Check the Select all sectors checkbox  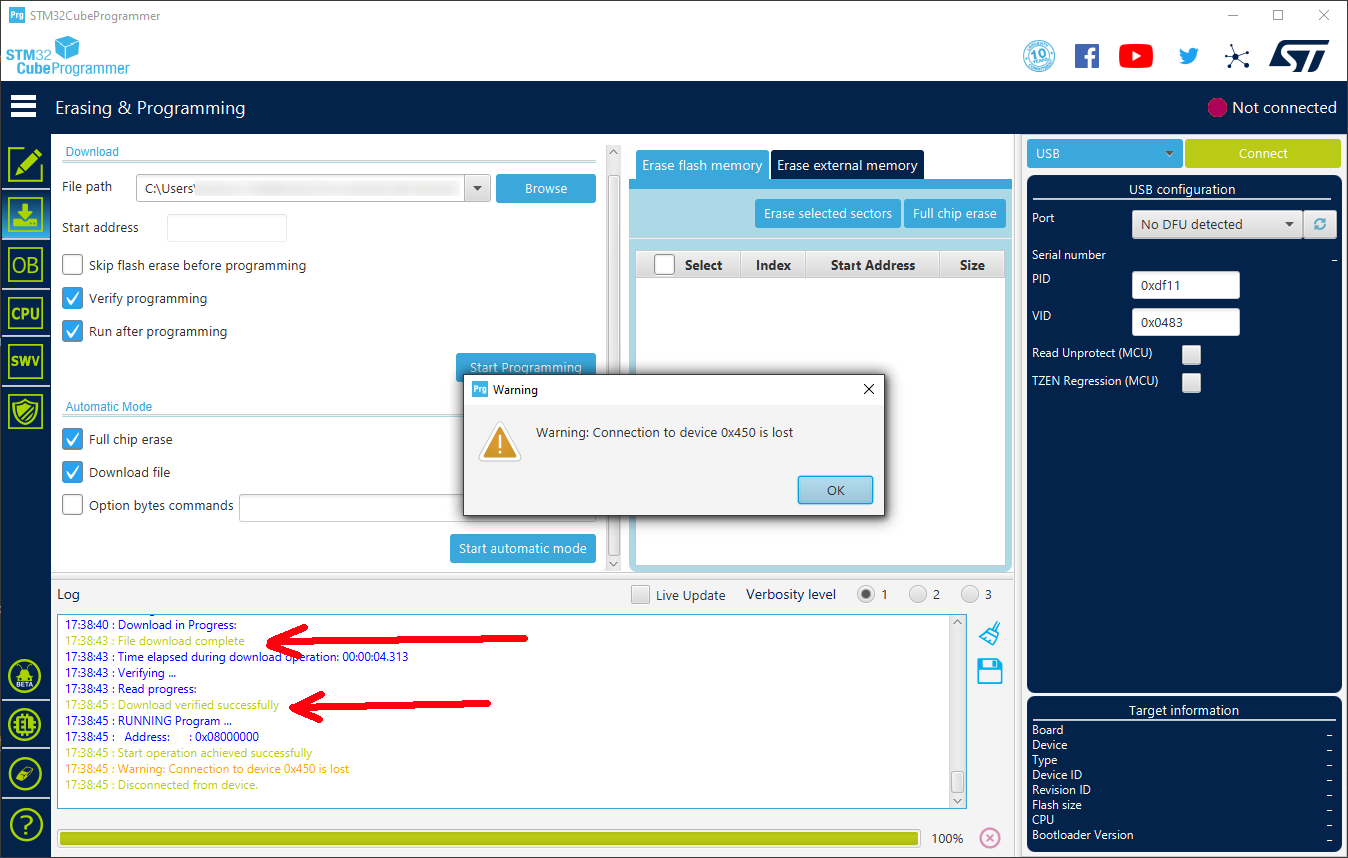point(664,265)
